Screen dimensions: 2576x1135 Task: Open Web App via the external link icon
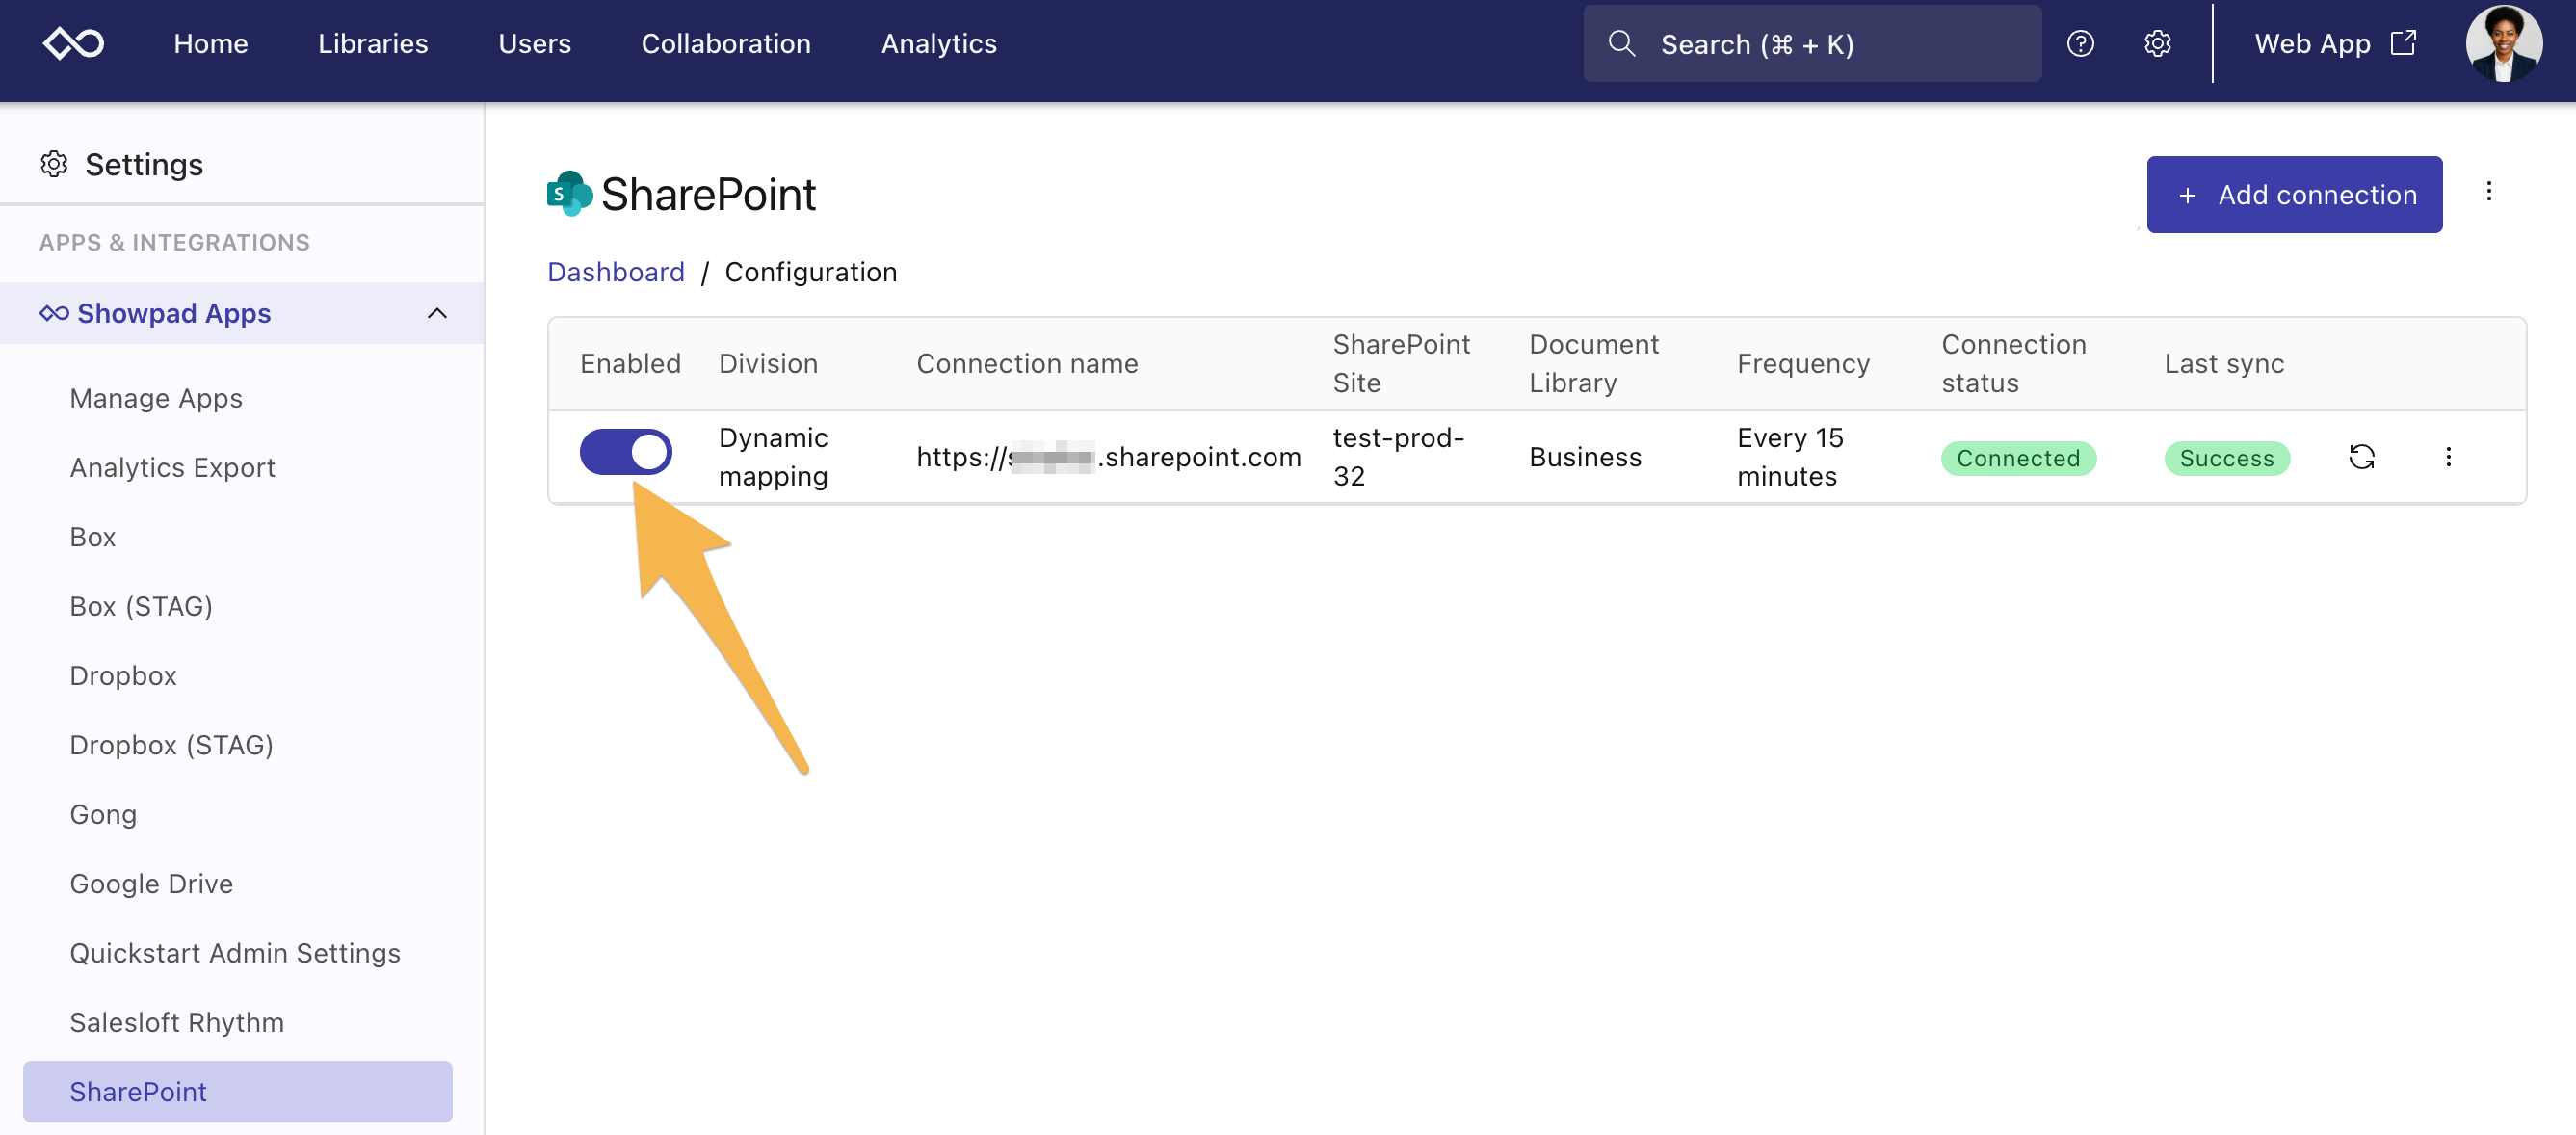tap(2404, 42)
